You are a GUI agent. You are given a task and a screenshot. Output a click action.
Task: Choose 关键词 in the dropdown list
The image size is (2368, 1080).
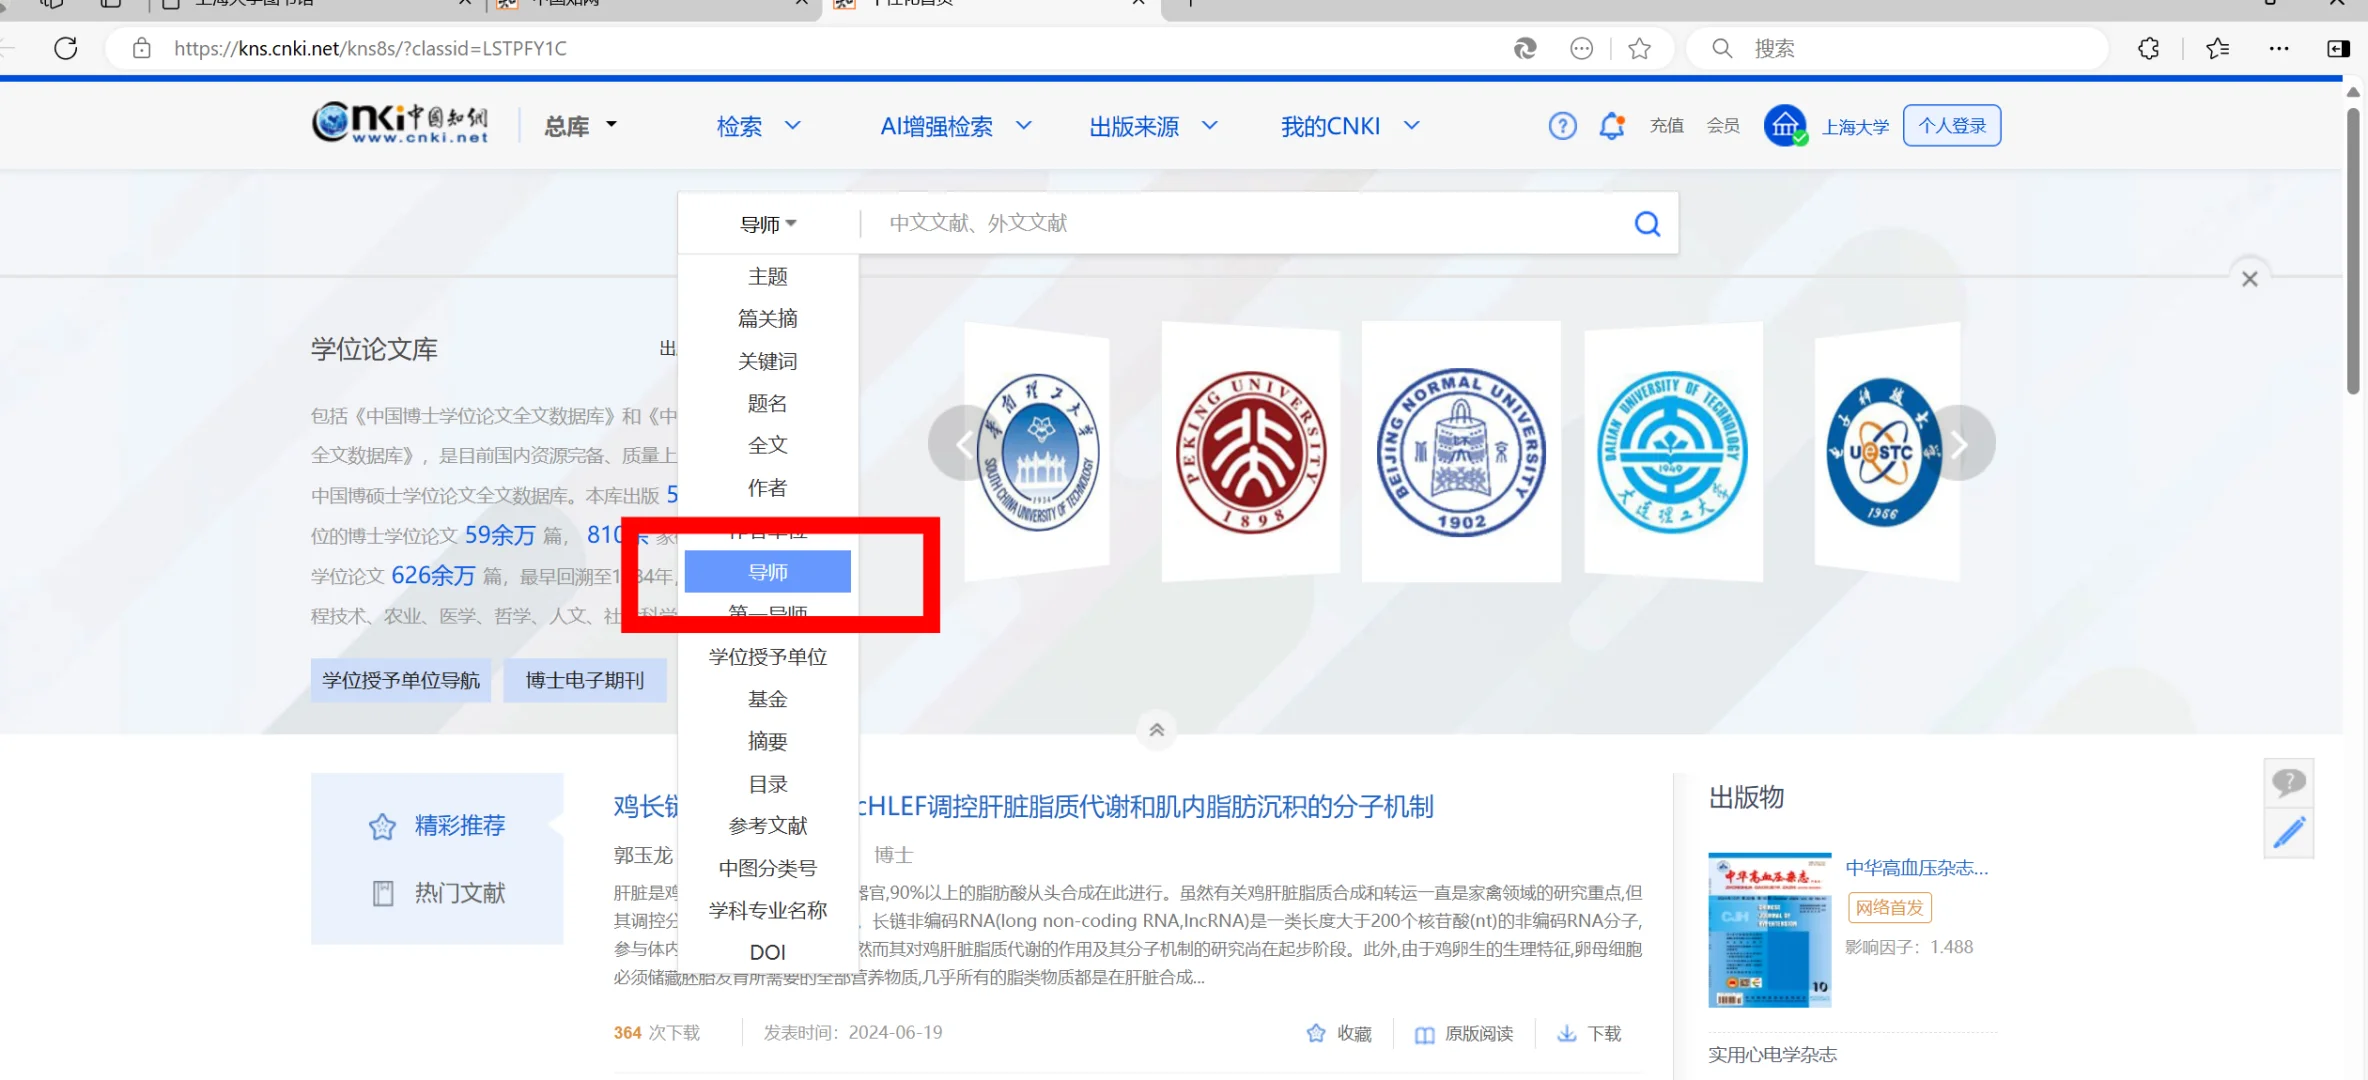[x=767, y=361]
